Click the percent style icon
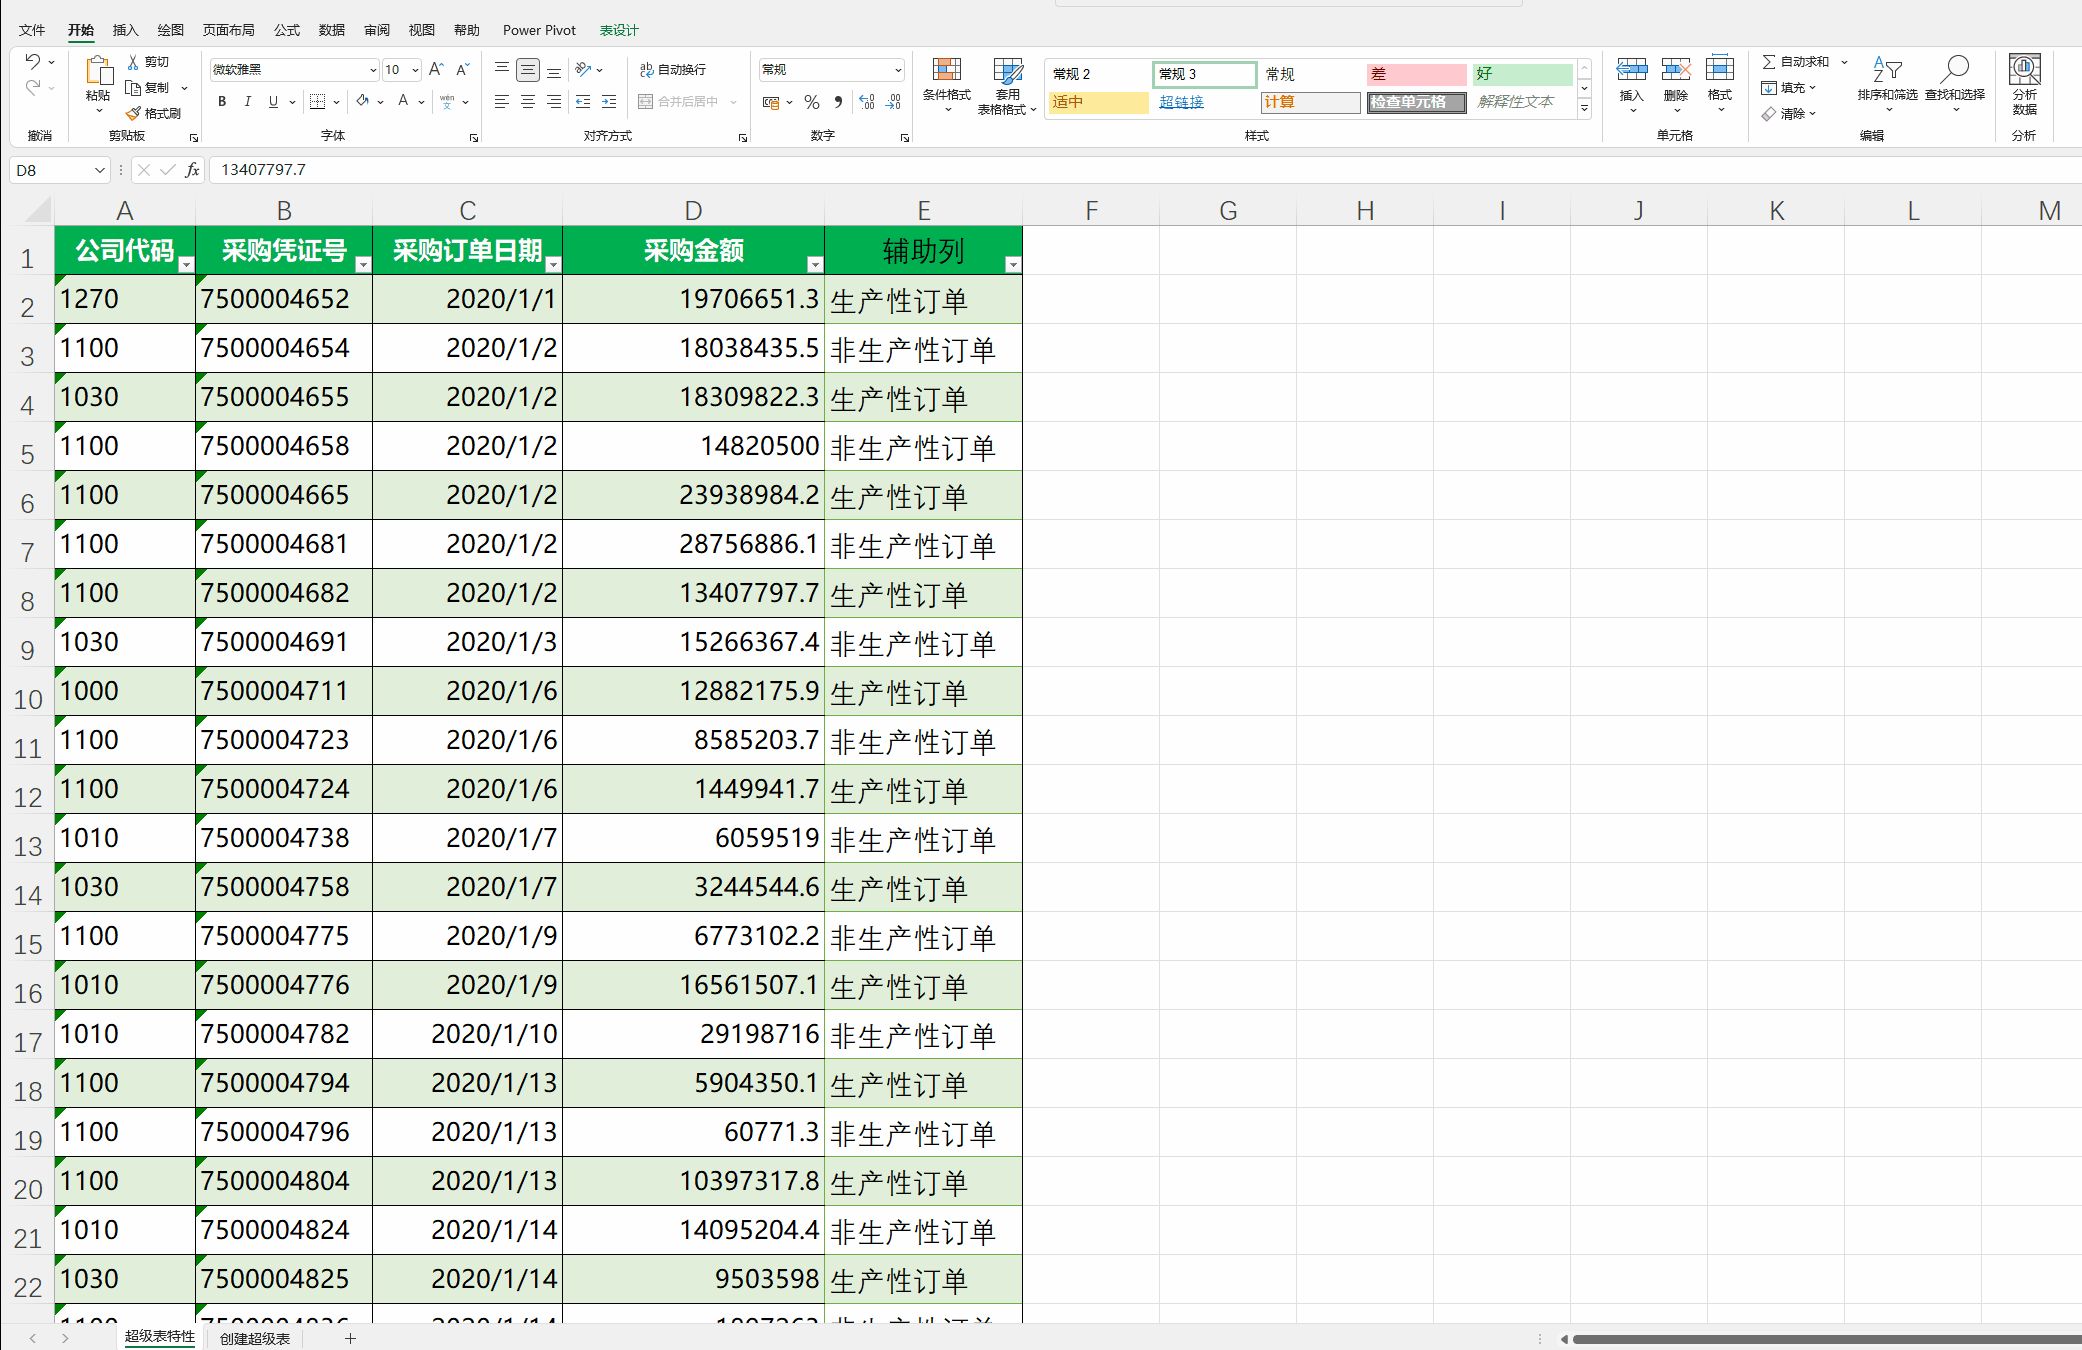The image size is (2082, 1350). coord(812,102)
